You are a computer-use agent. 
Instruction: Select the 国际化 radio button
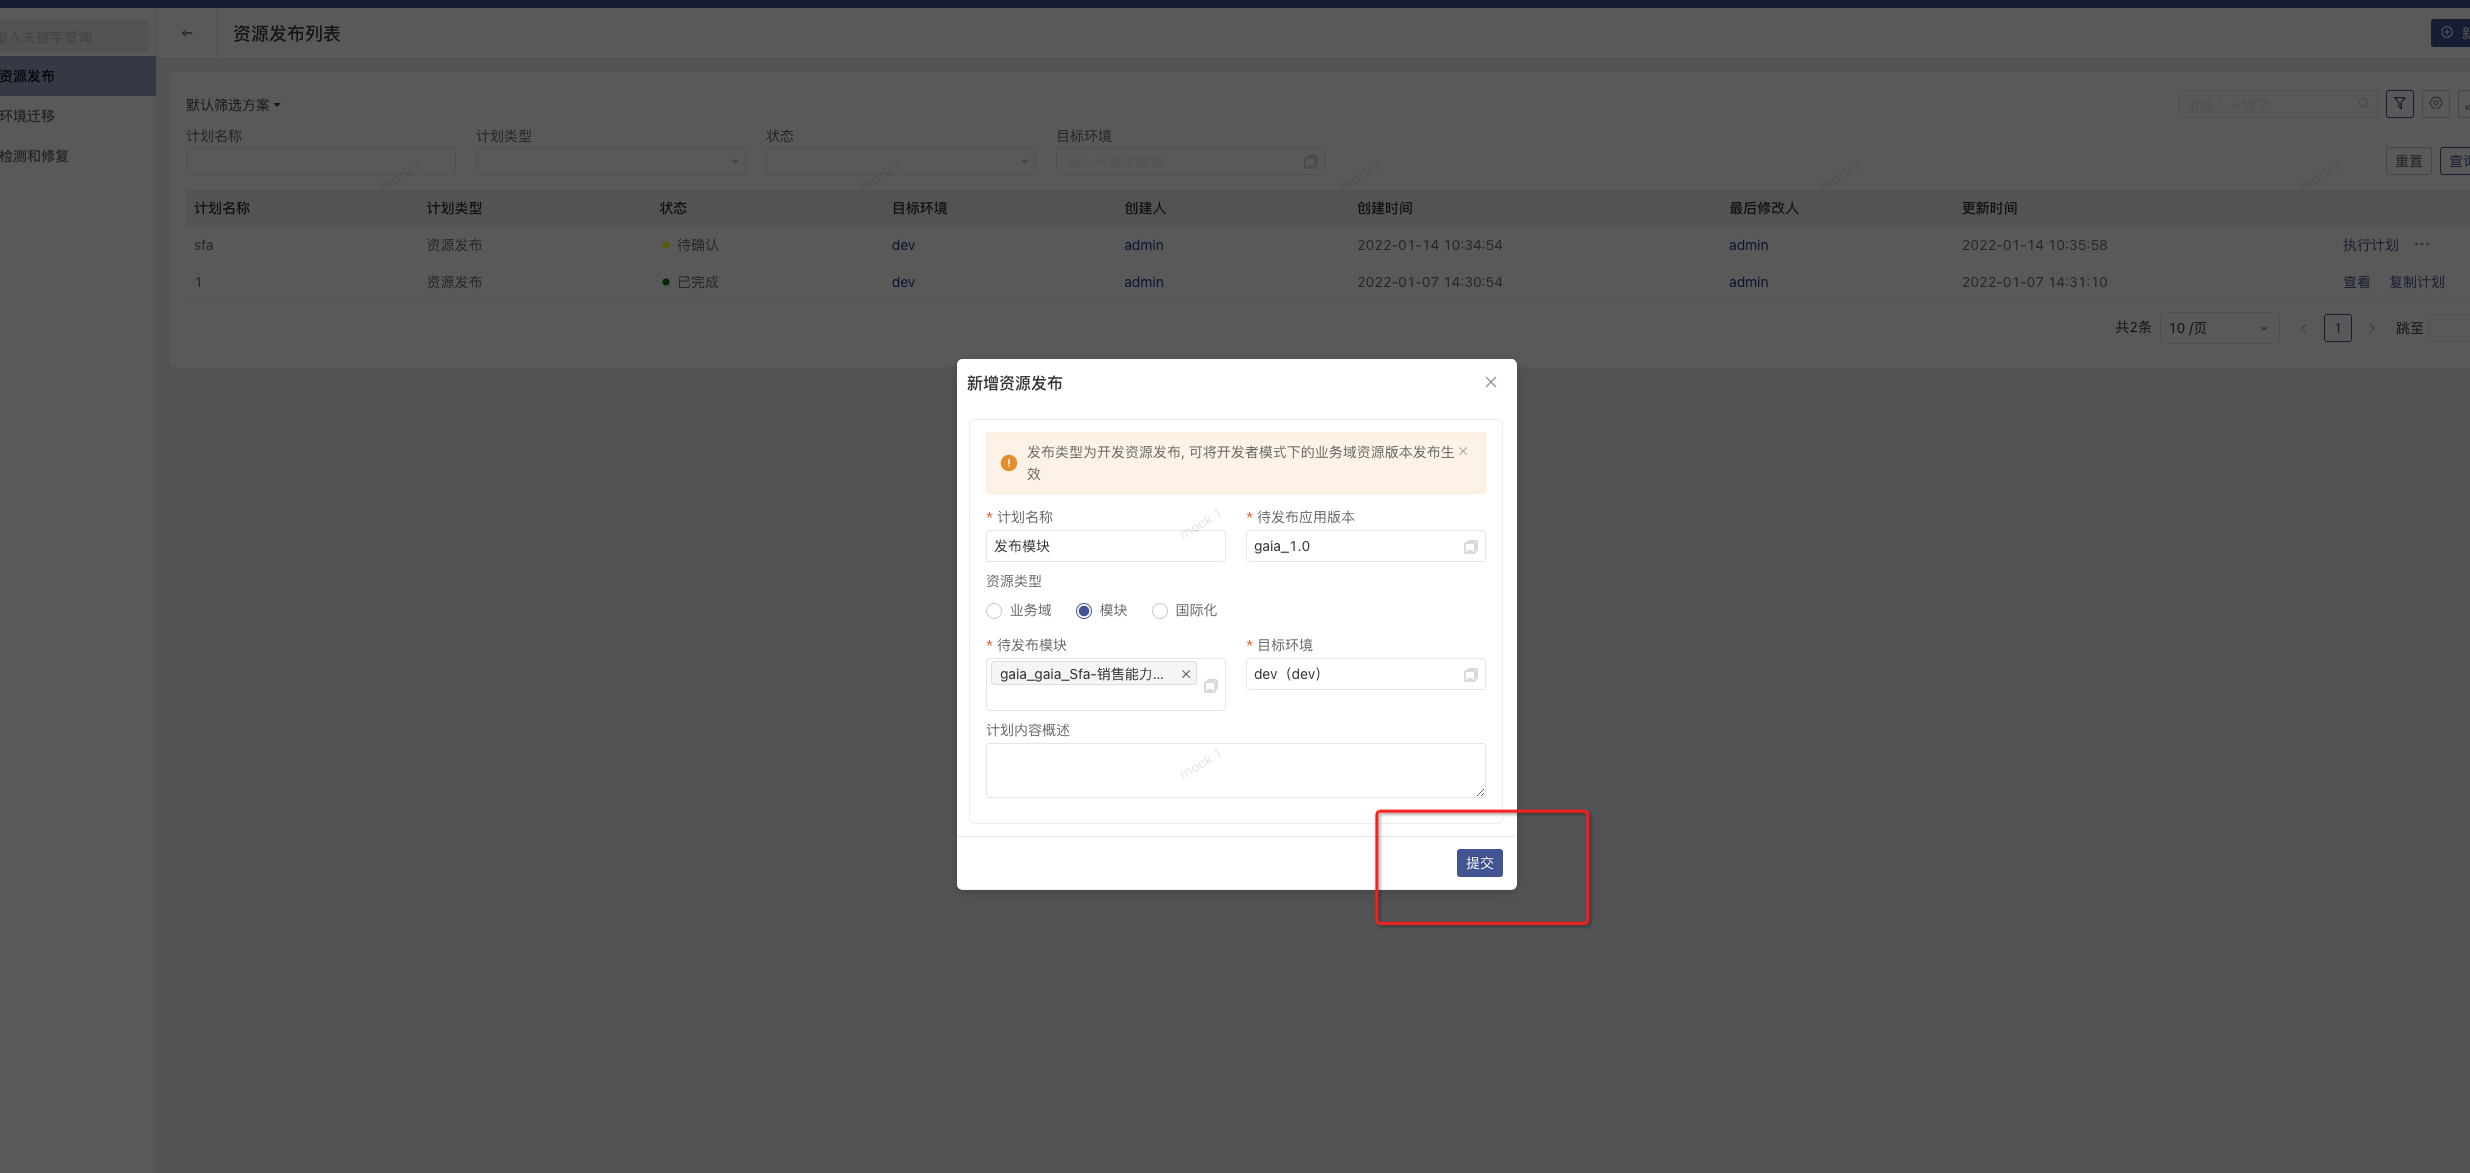point(1160,611)
